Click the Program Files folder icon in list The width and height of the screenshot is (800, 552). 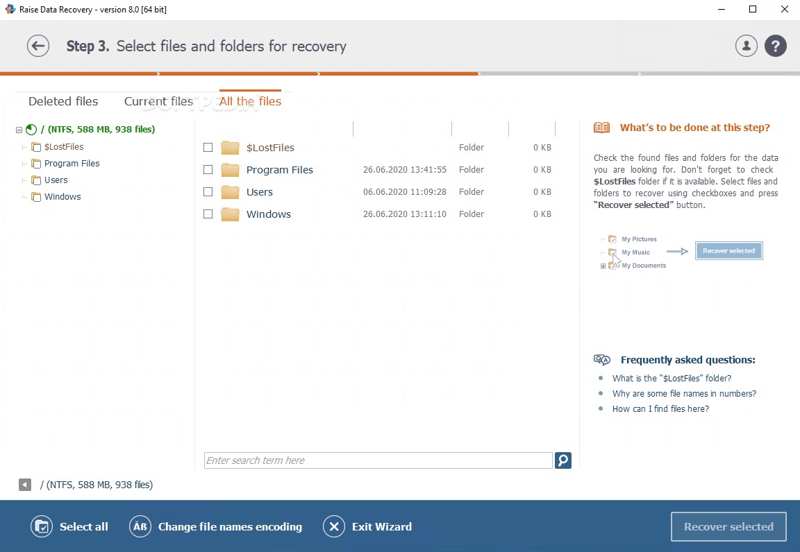coord(230,170)
